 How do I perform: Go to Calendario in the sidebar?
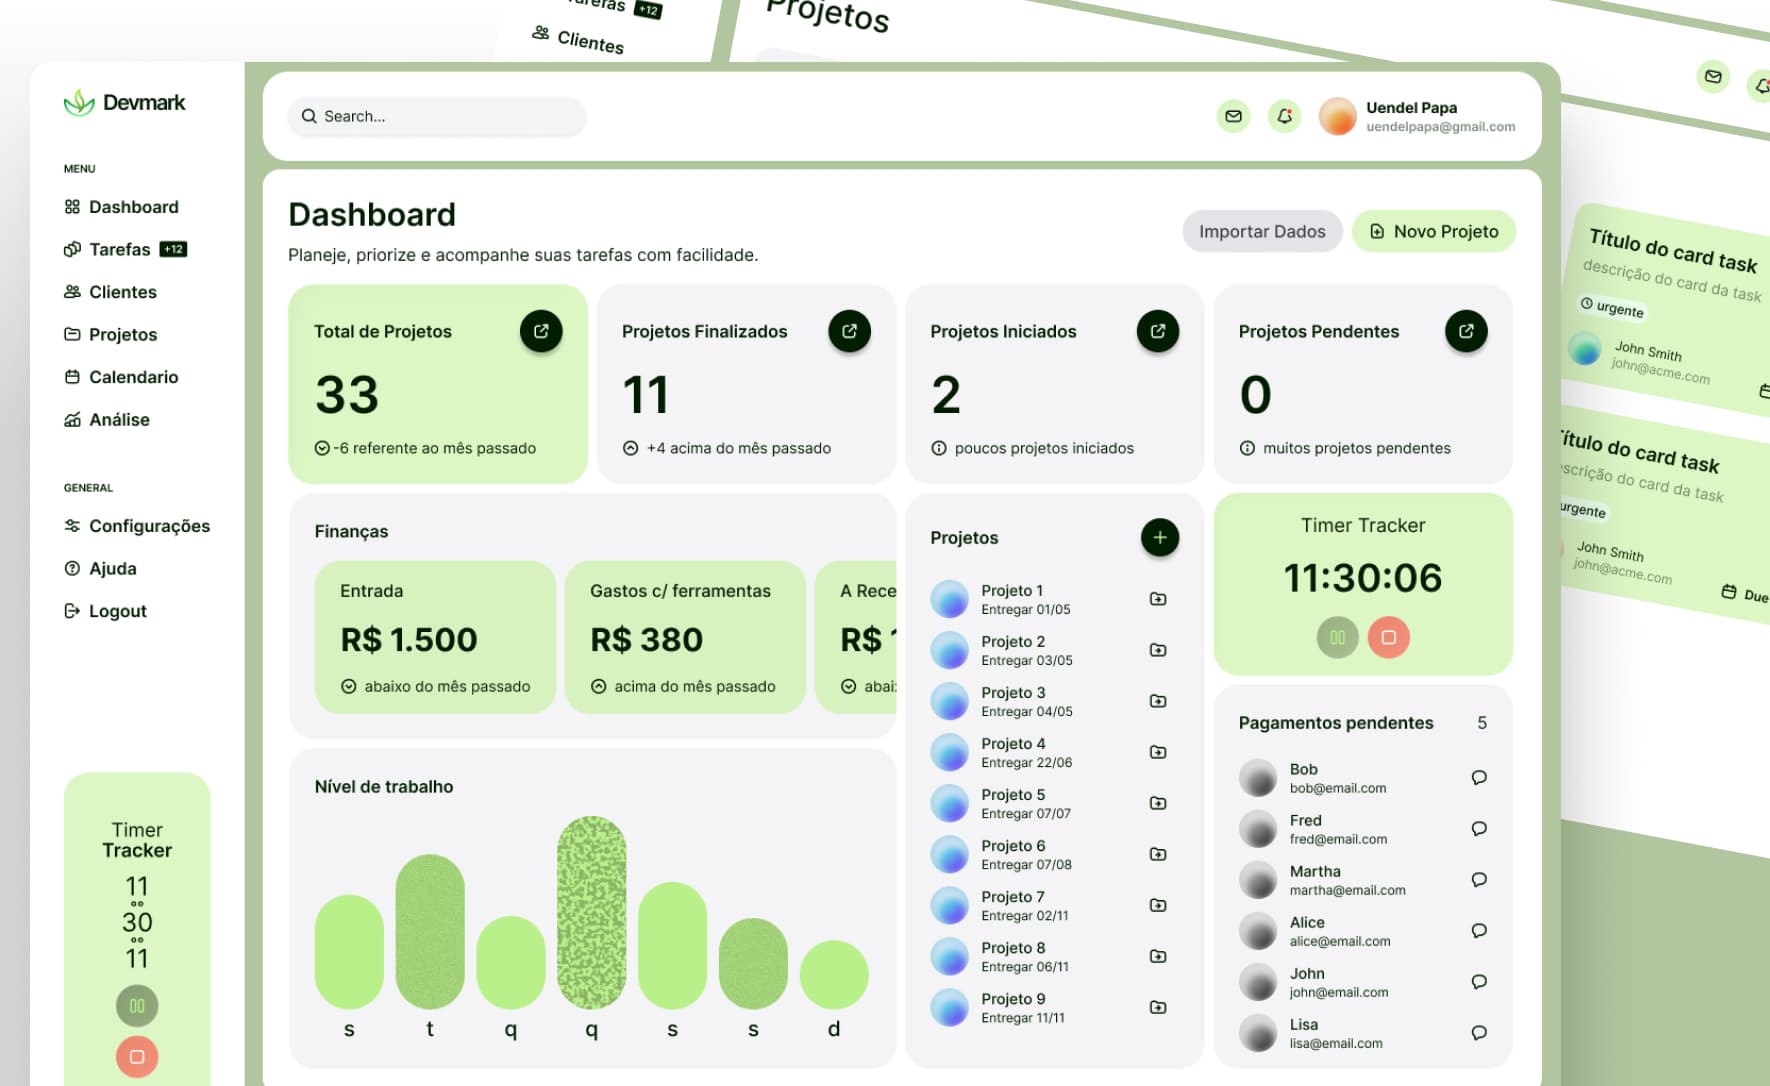tap(121, 377)
